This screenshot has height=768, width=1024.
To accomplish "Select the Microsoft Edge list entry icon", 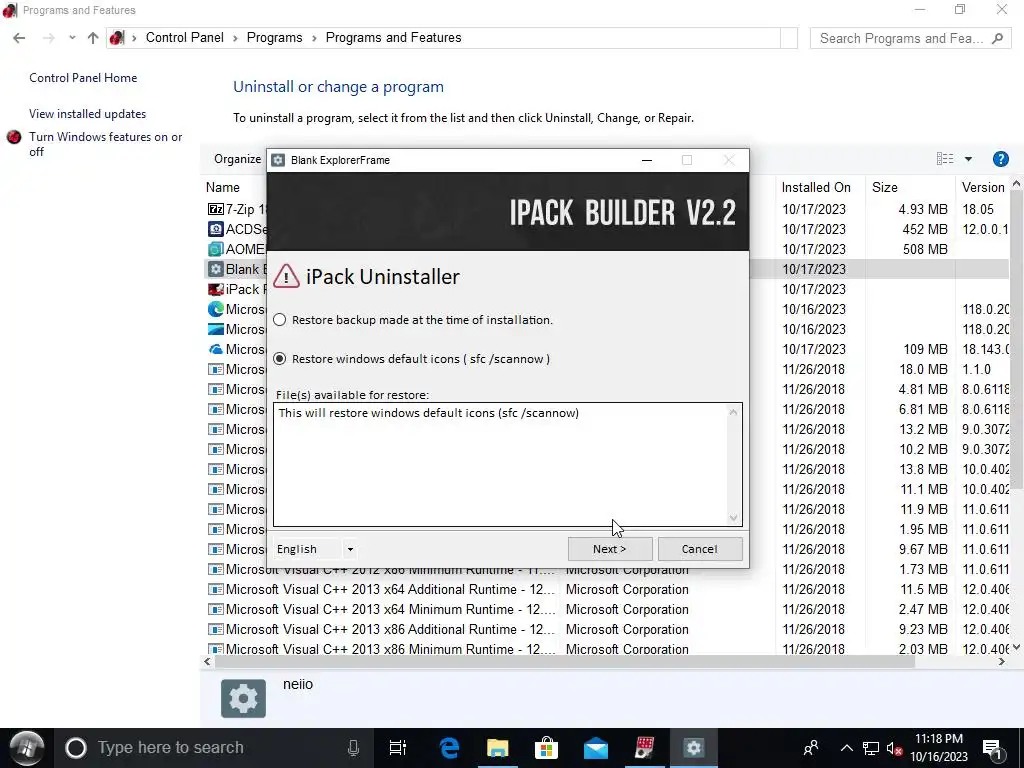I will (216, 309).
